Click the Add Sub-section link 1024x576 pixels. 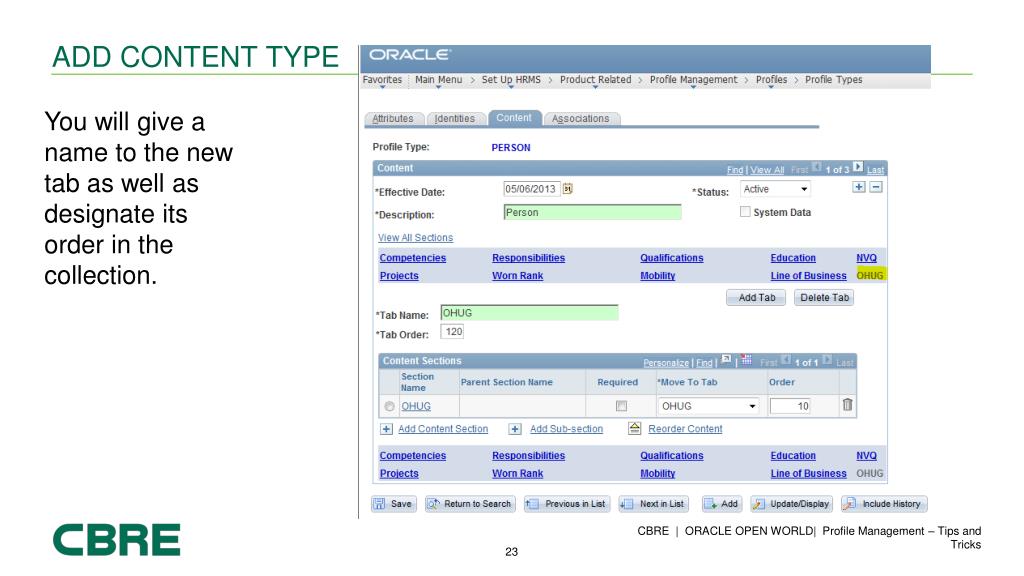[566, 429]
